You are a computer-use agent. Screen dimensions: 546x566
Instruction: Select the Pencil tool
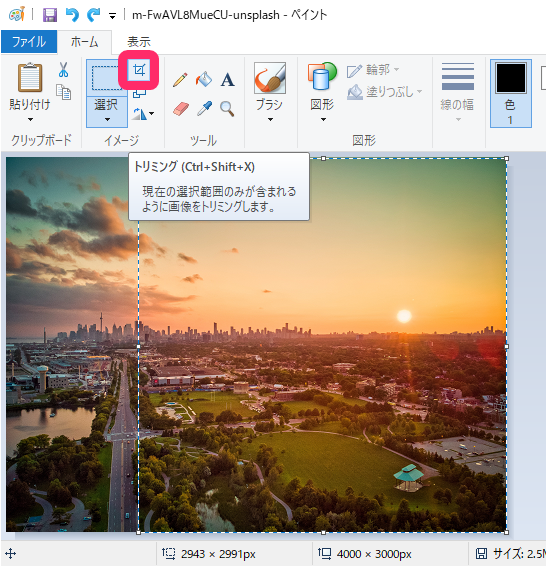click(x=180, y=80)
